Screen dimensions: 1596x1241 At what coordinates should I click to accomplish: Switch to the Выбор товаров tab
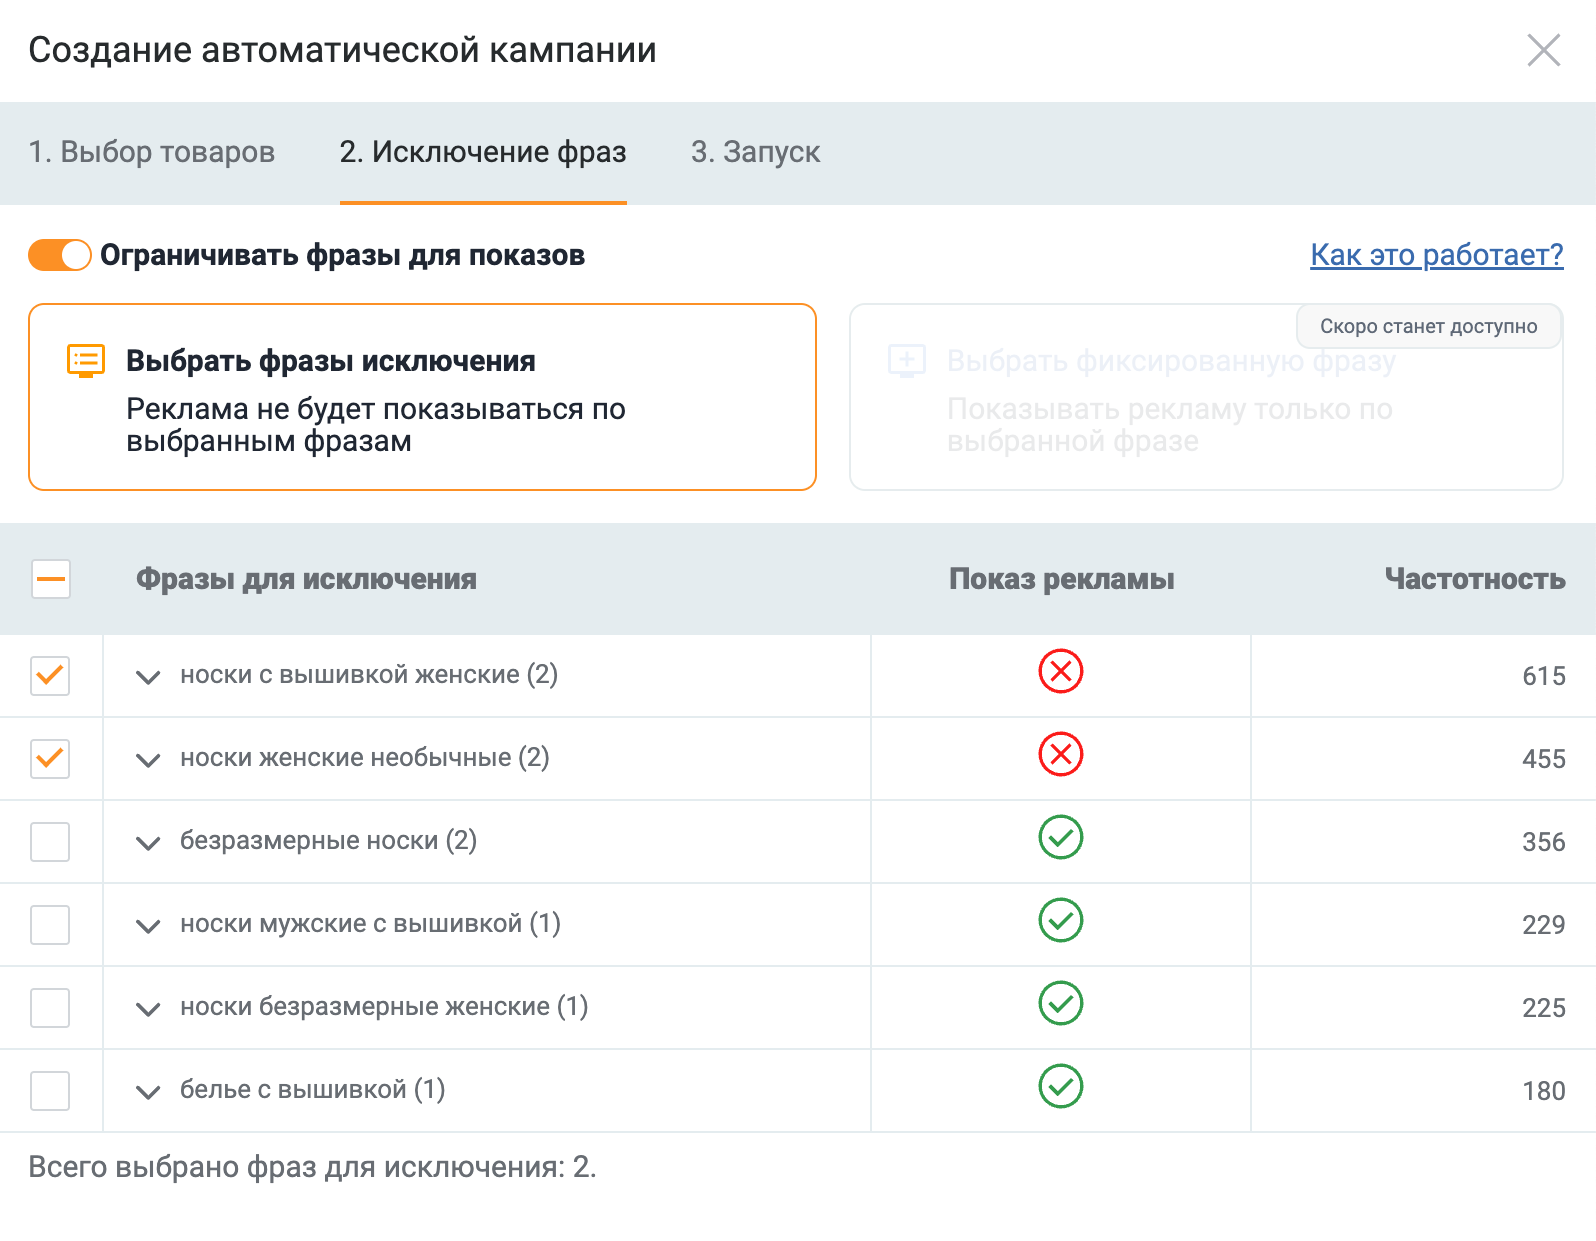tap(152, 152)
